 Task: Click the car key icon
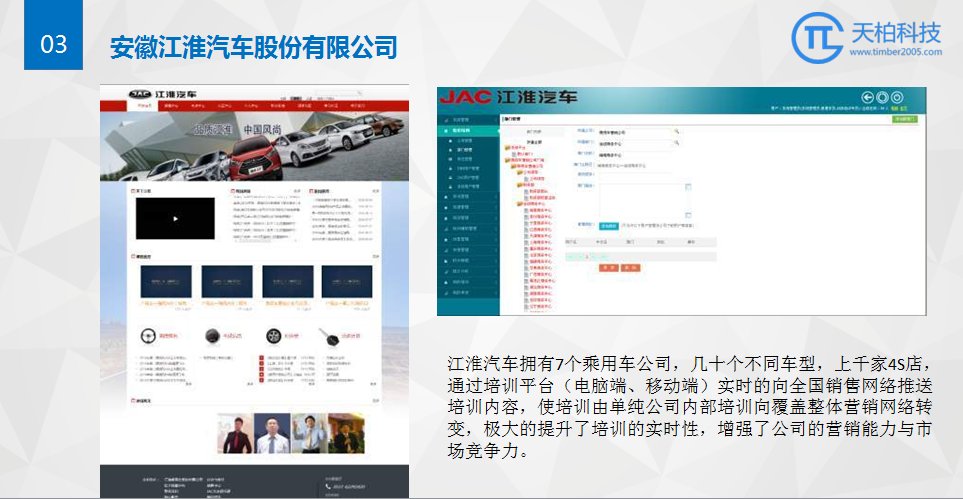click(331, 337)
